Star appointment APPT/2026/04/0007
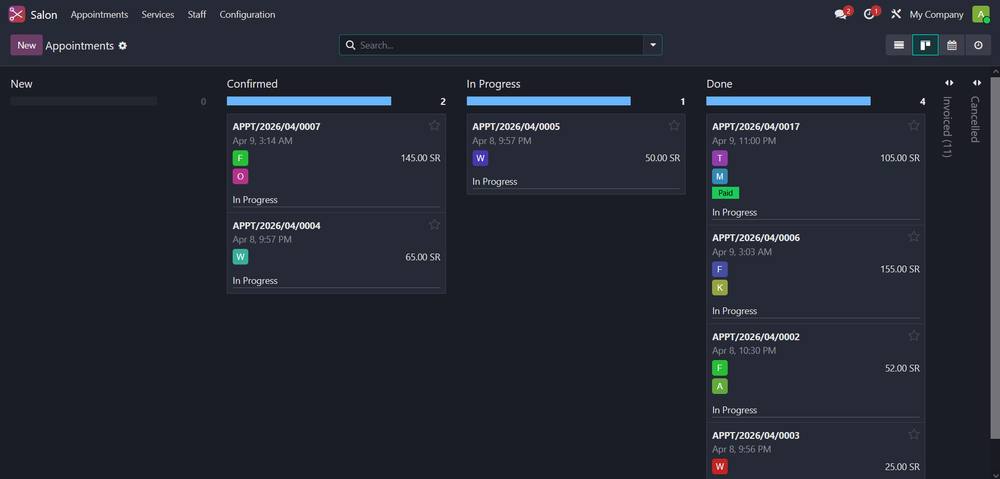1000x479 pixels. pos(434,125)
